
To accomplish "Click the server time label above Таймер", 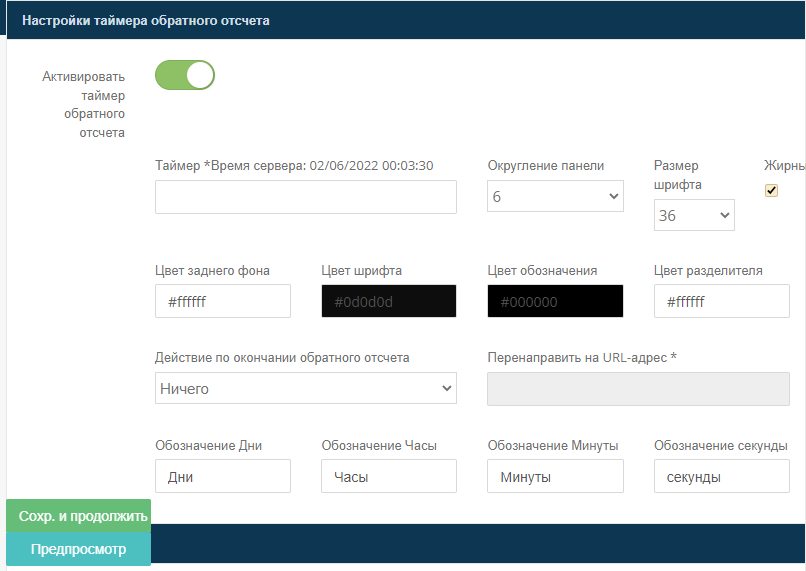I will tap(294, 165).
